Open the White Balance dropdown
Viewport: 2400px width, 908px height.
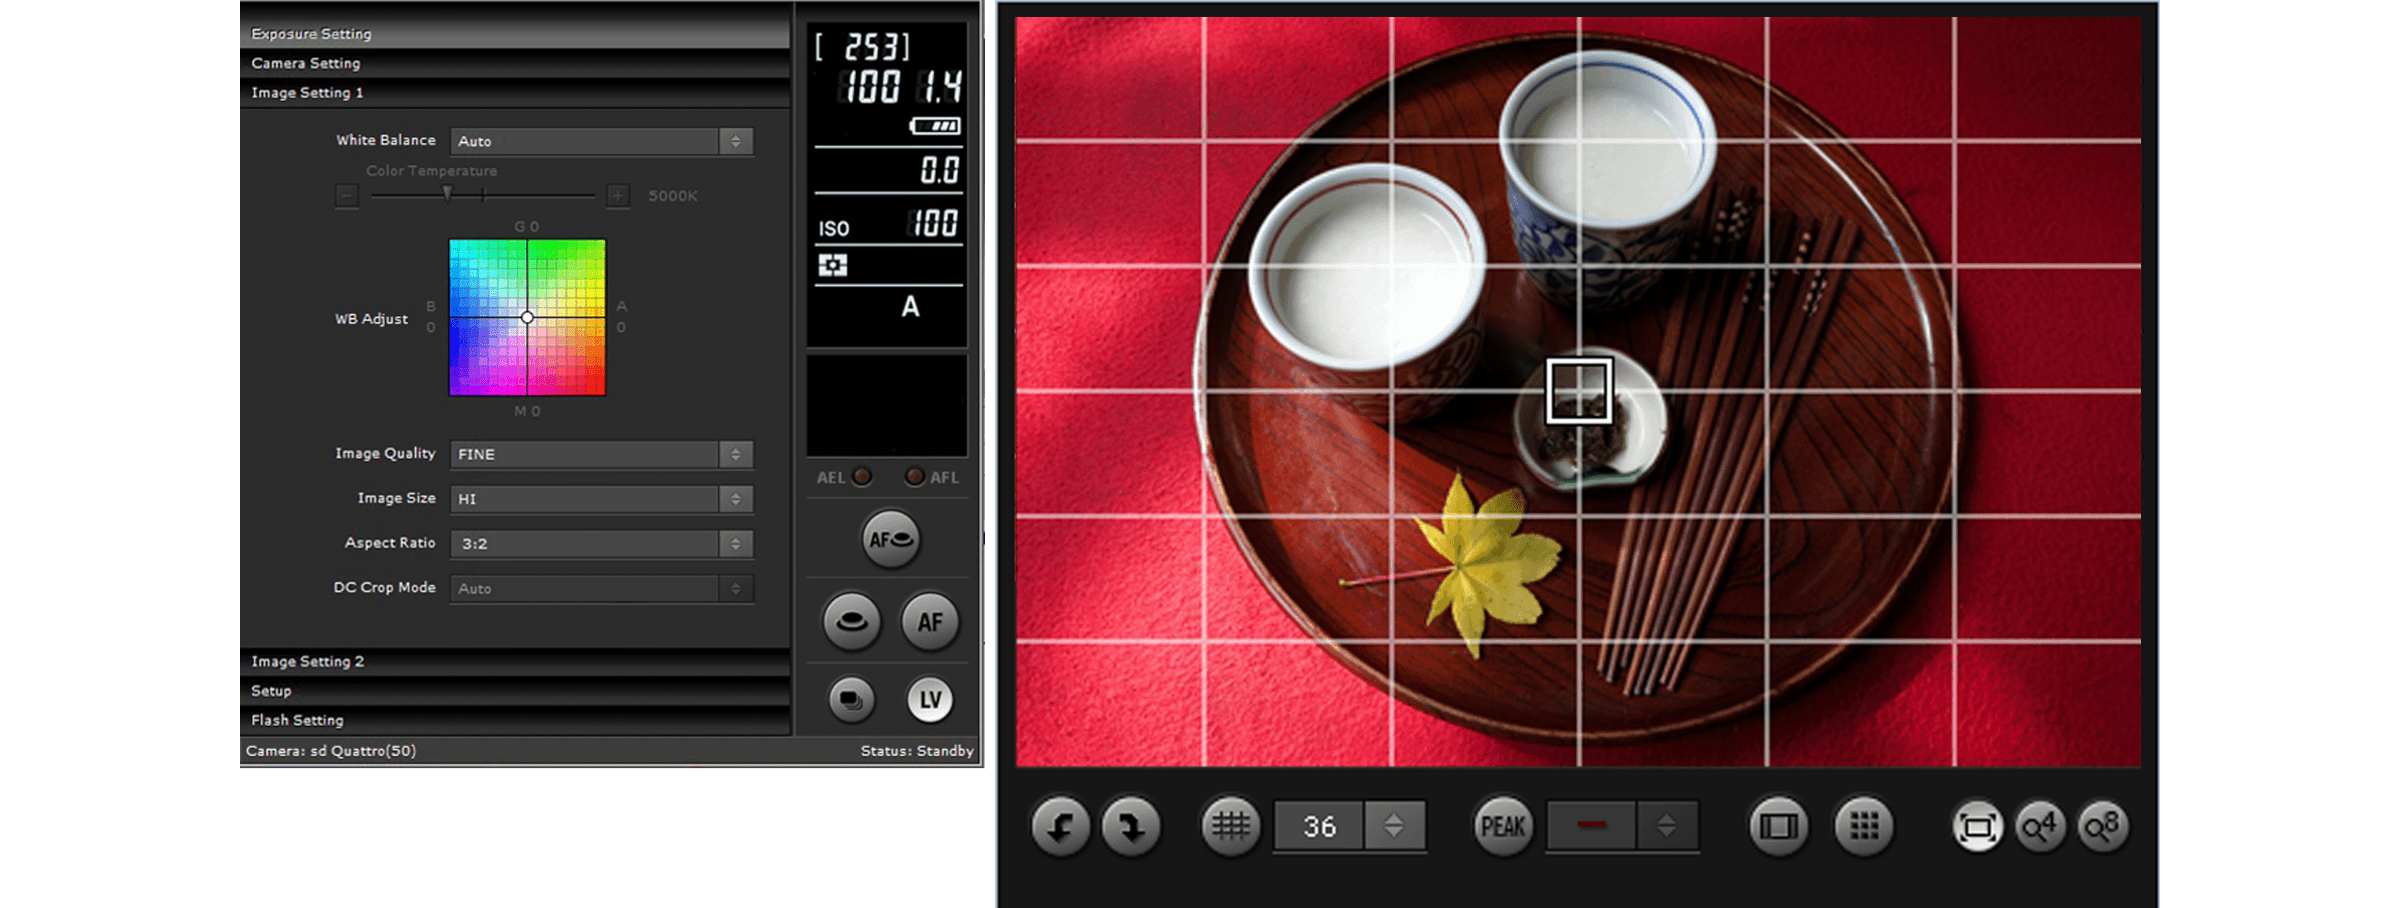[x=601, y=141]
